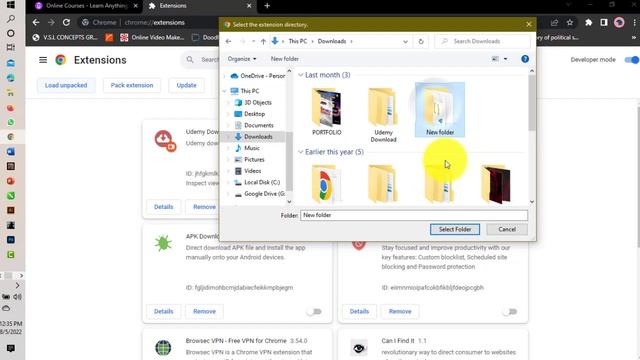The image size is (640, 360).
Task: Click the volume icon in system tray
Action: (18, 297)
